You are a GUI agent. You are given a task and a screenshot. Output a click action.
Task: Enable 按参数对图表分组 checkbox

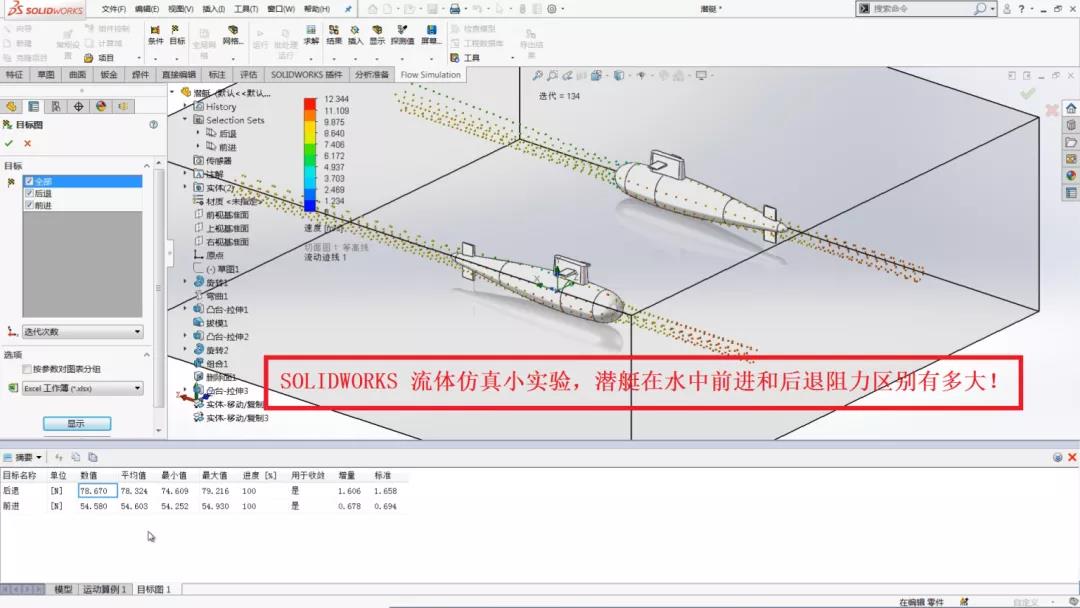click(27, 369)
